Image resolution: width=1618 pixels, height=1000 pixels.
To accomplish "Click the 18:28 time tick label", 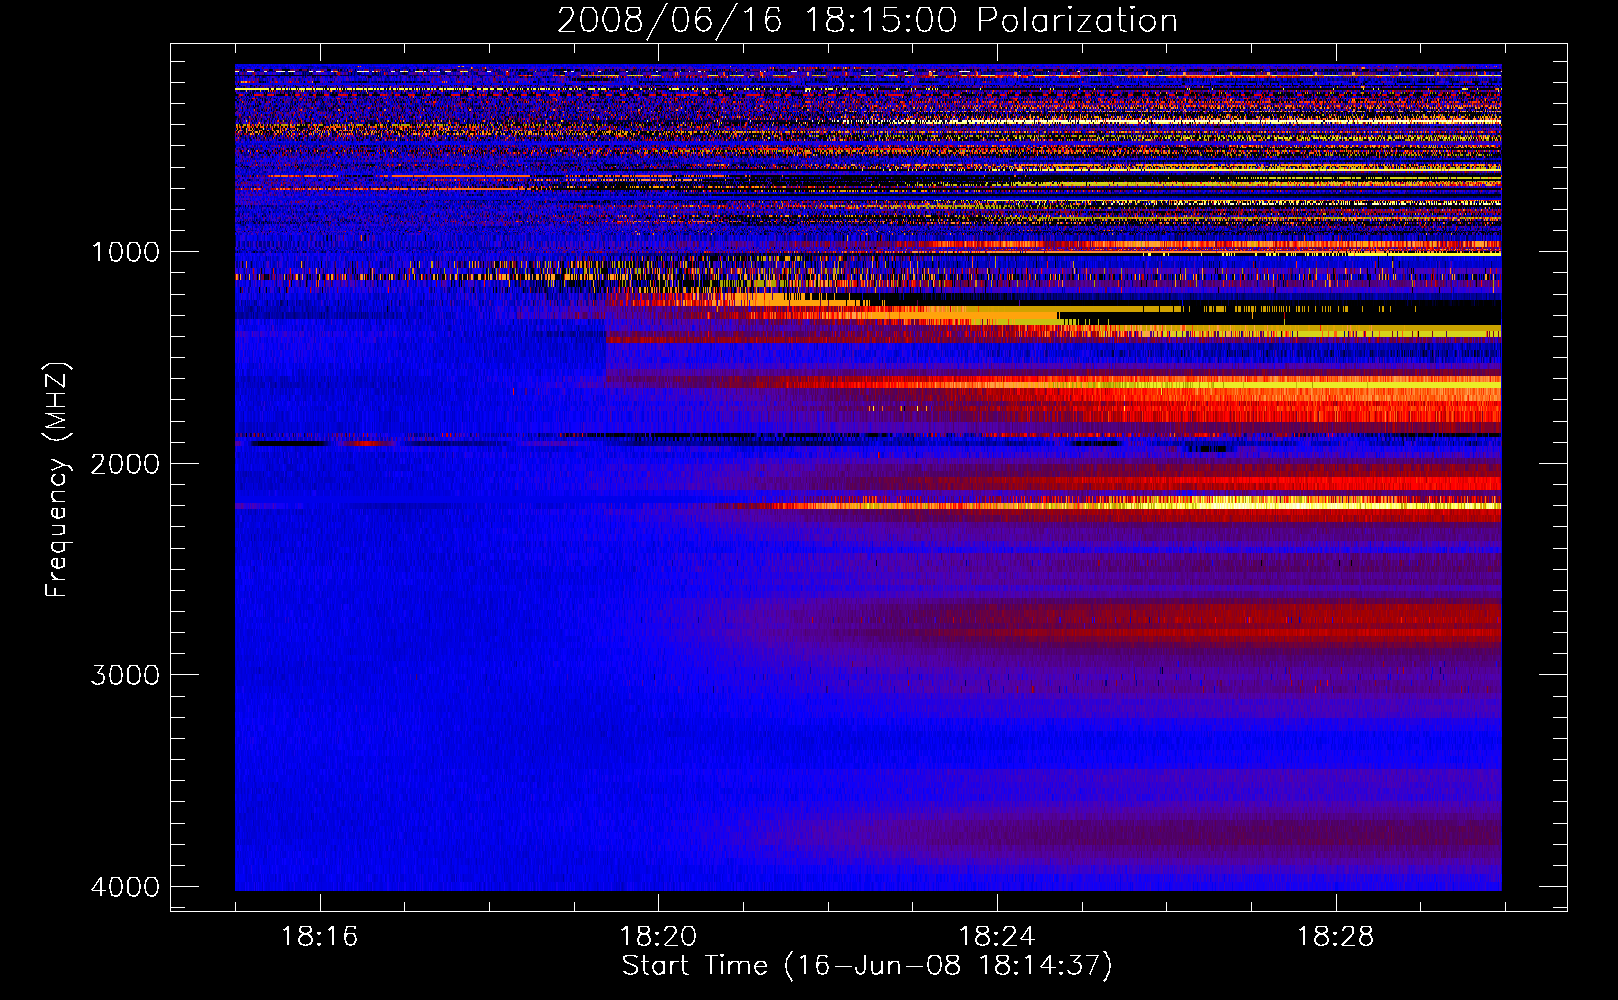I will 1336,937.
